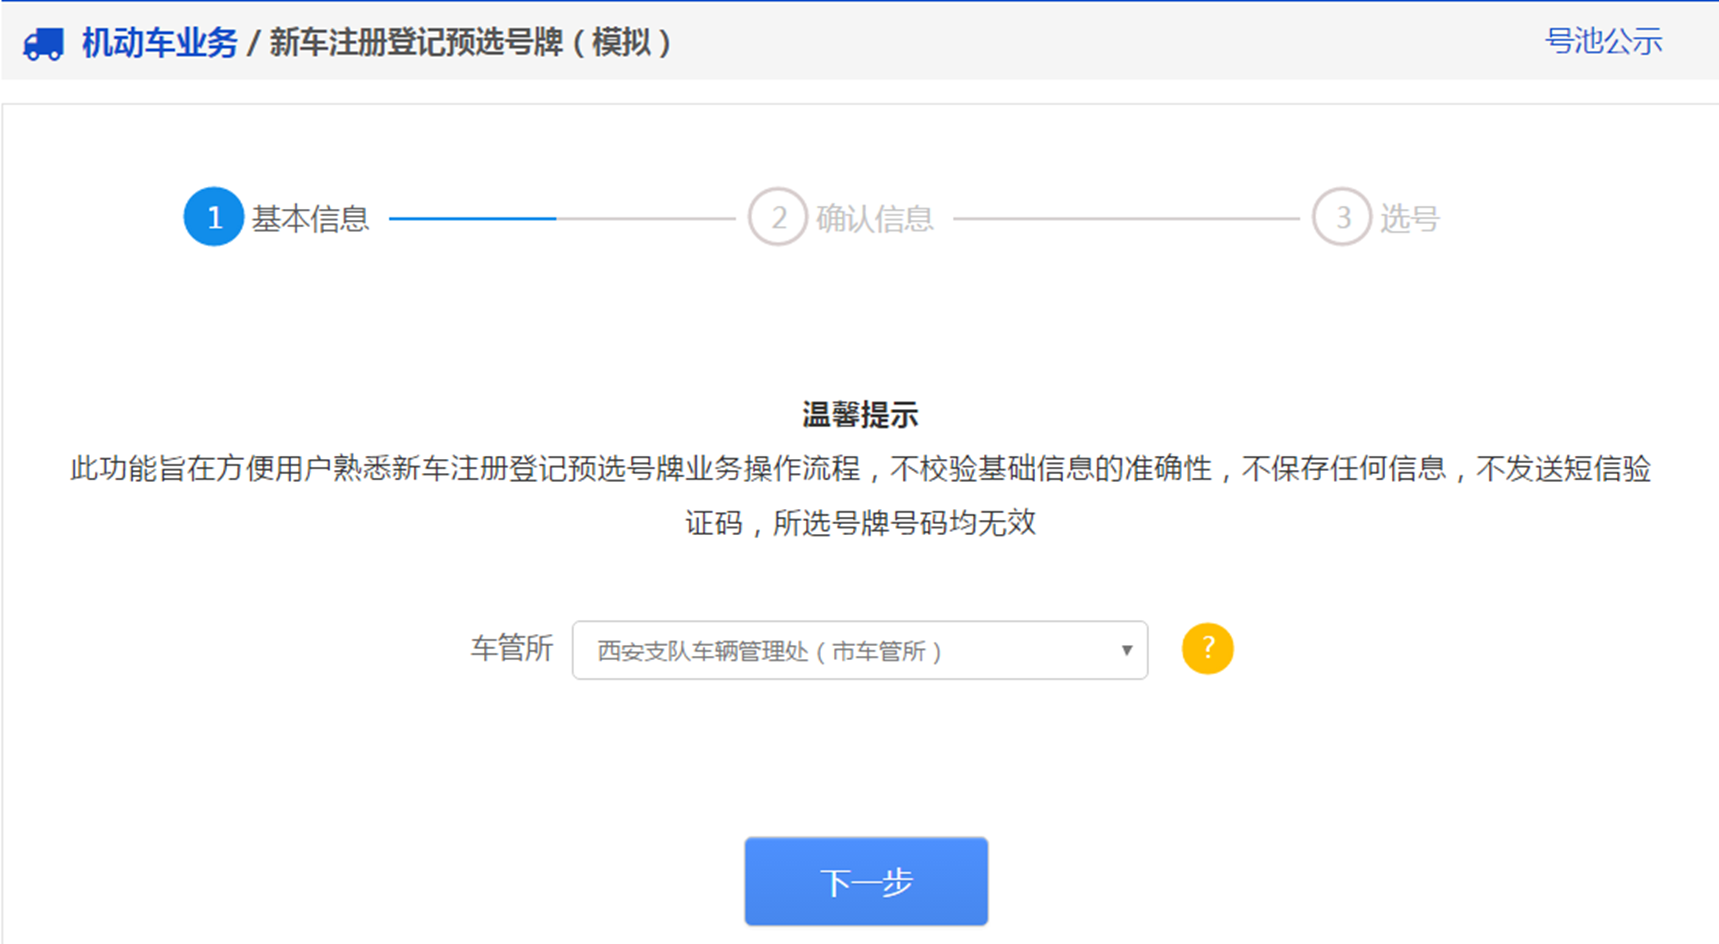
Task: Click the 下一步 button
Action: 866,881
